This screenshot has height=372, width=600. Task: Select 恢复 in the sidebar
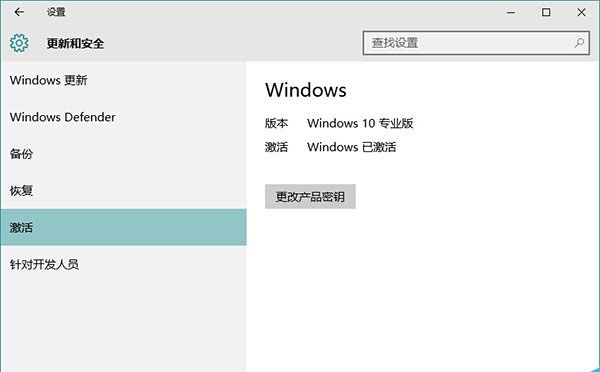[x=124, y=191]
